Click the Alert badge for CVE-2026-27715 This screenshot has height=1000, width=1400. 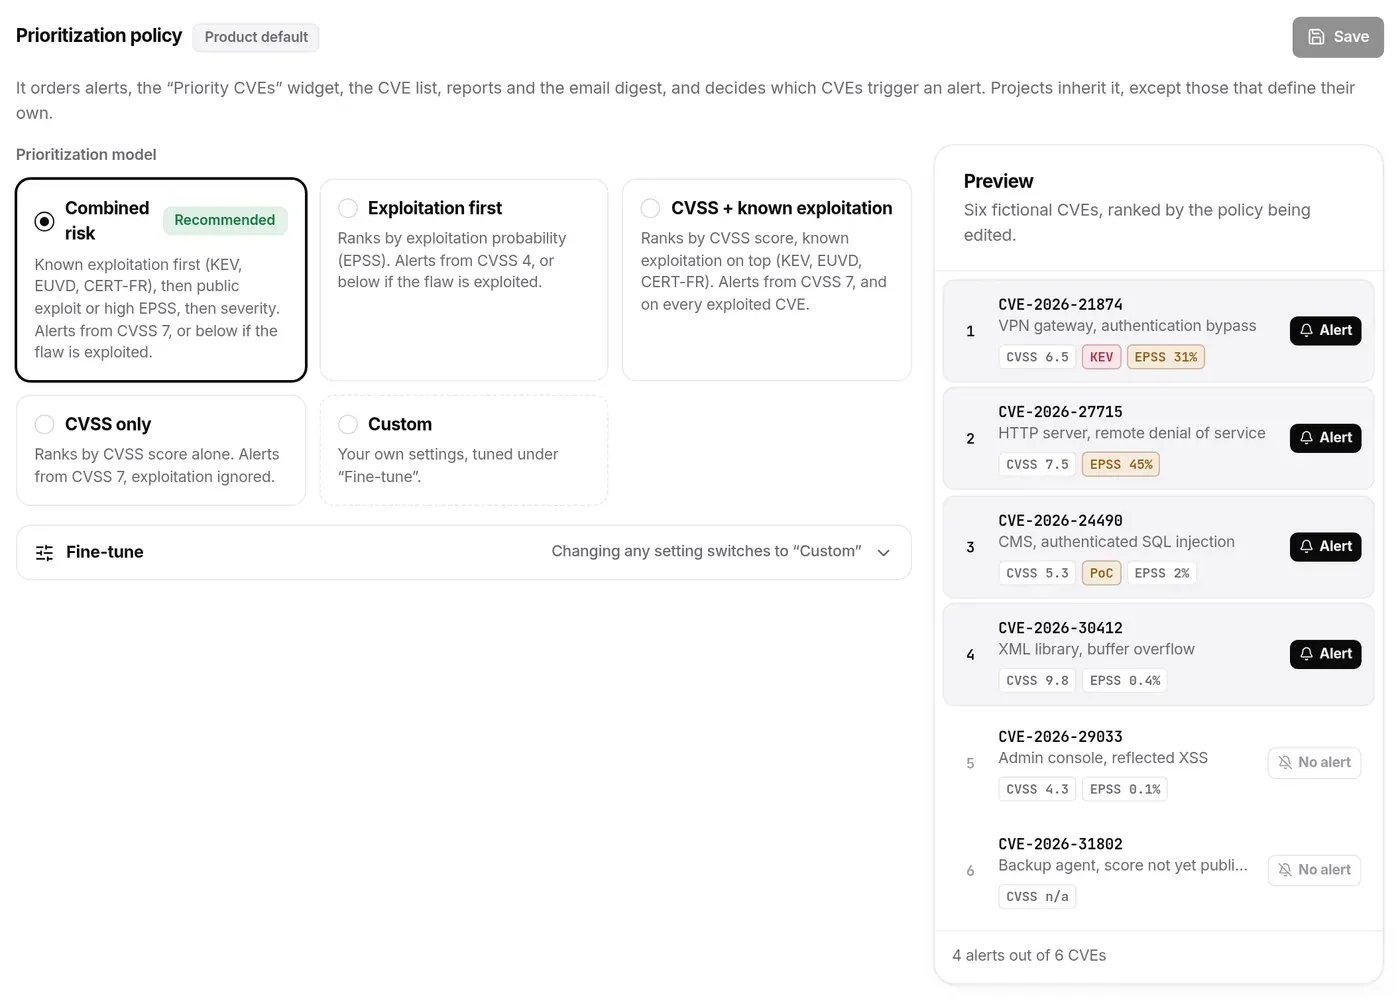click(1325, 438)
